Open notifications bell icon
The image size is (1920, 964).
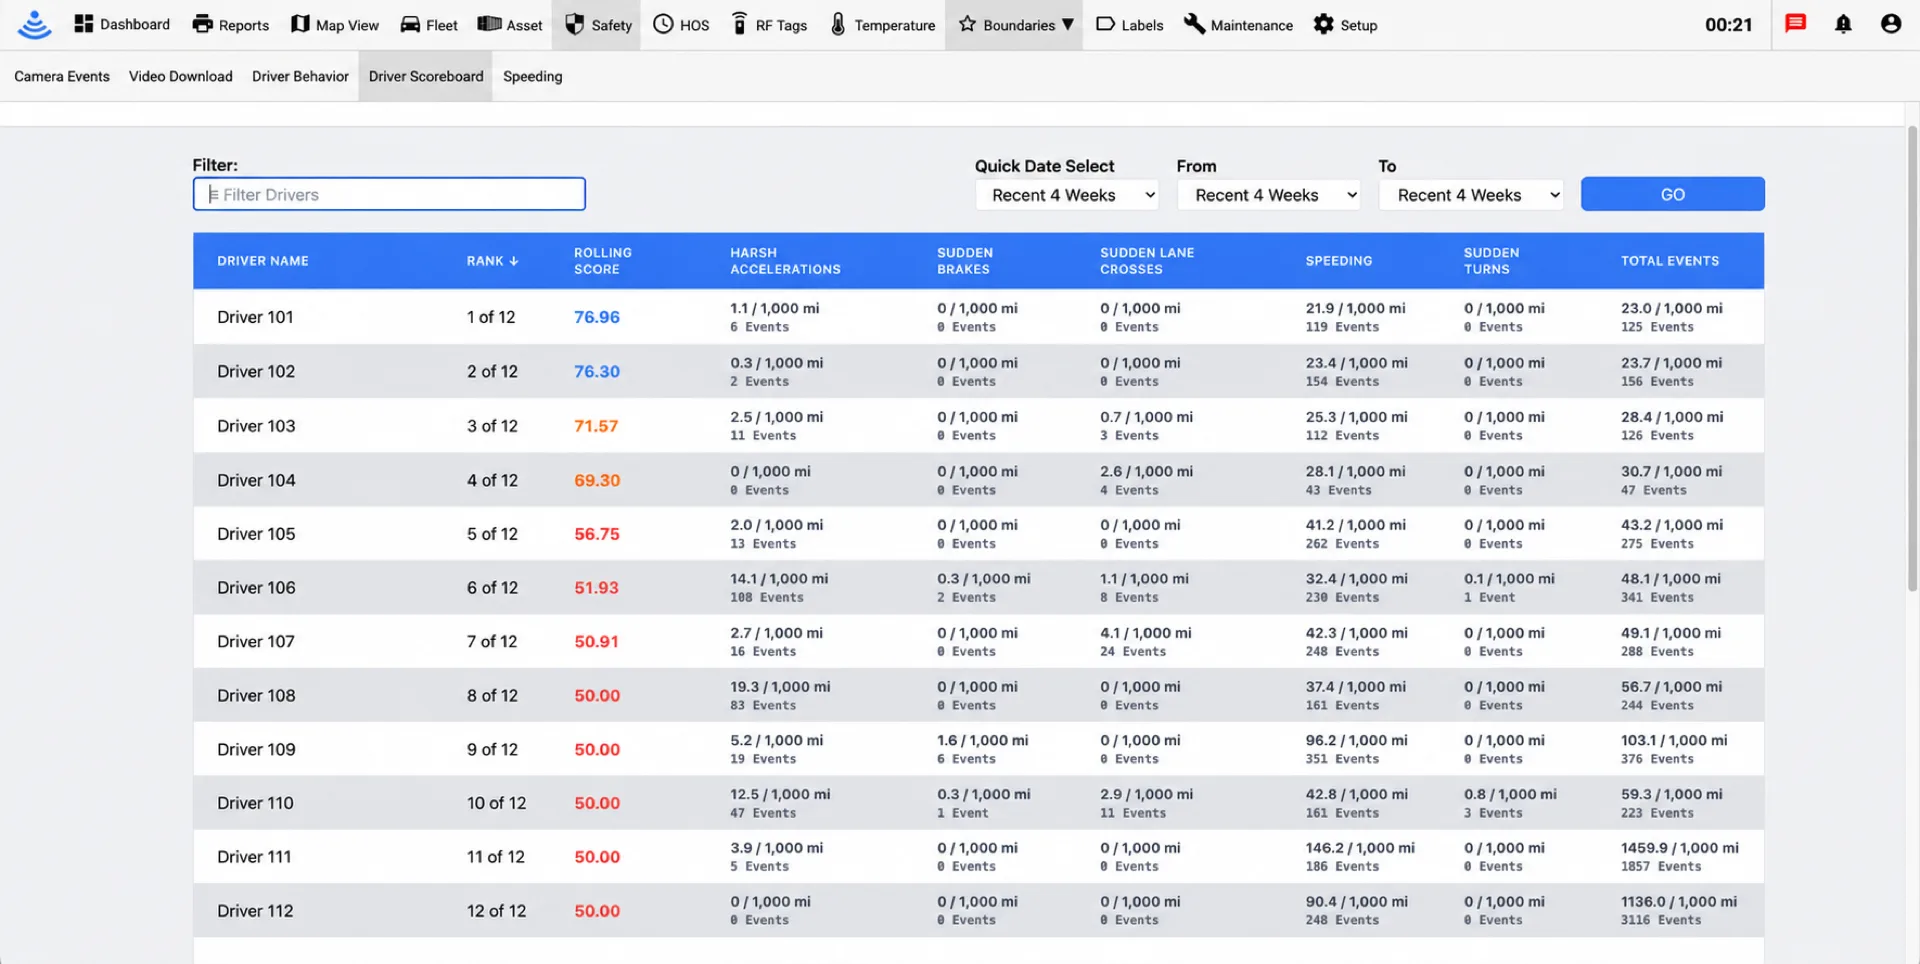(1843, 24)
